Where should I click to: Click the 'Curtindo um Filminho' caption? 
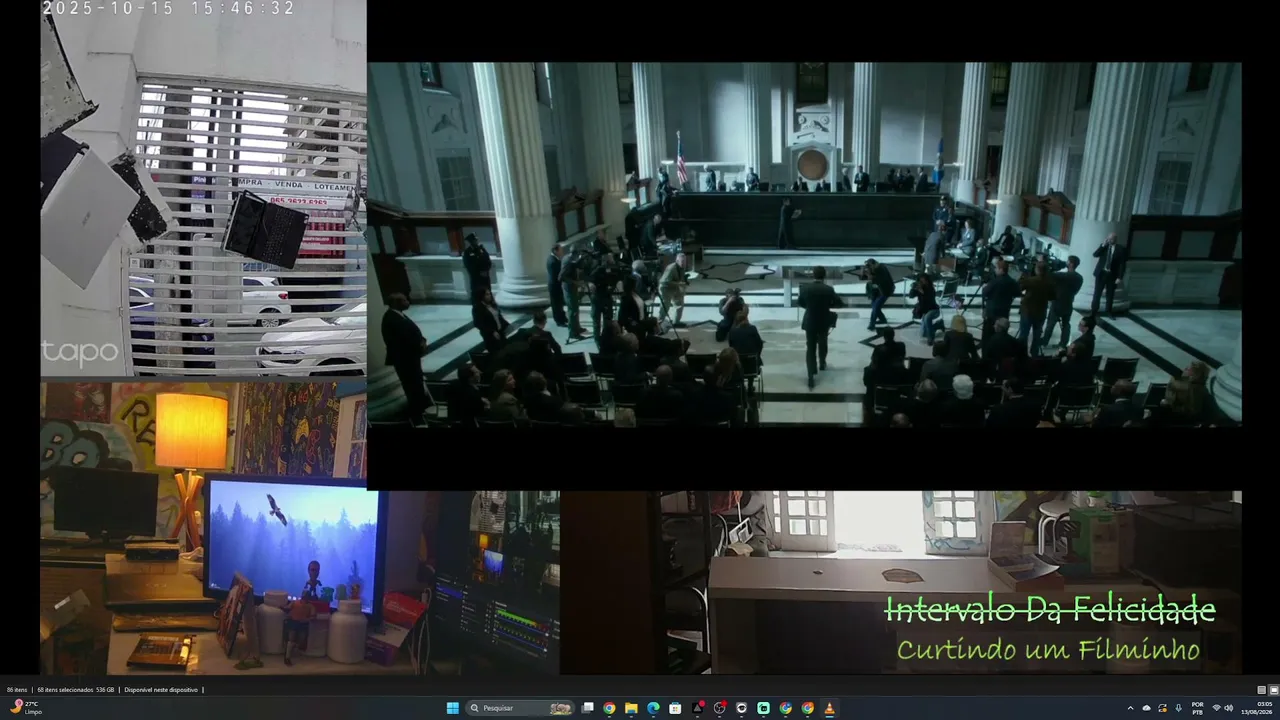pos(1048,650)
